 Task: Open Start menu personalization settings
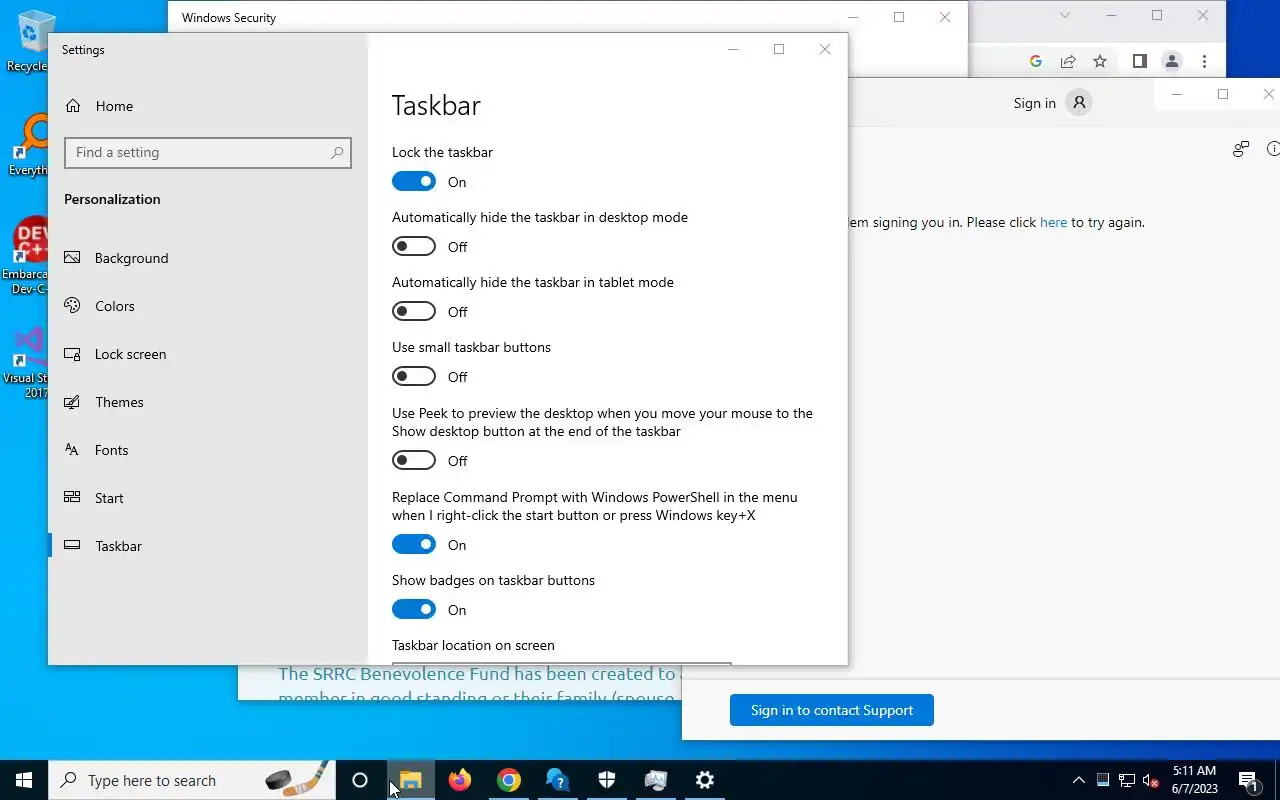(208, 498)
